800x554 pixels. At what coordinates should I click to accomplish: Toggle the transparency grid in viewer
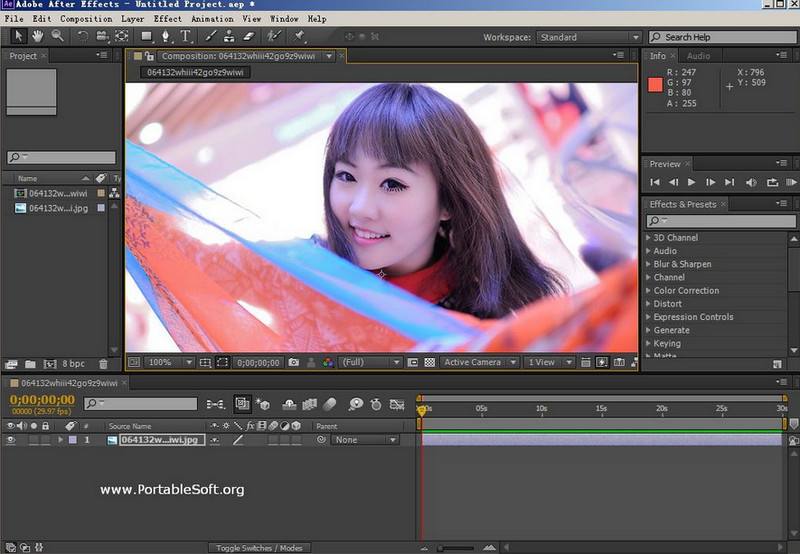click(429, 362)
